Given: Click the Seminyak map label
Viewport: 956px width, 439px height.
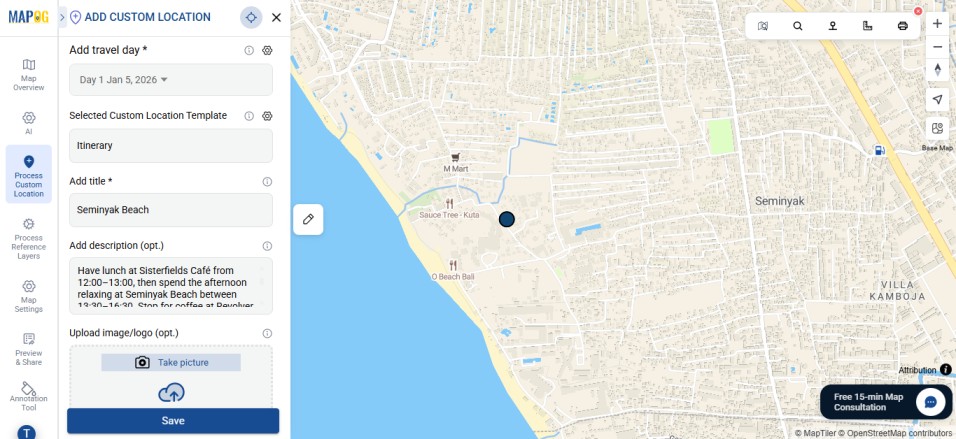Looking at the screenshot, I should tap(780, 201).
